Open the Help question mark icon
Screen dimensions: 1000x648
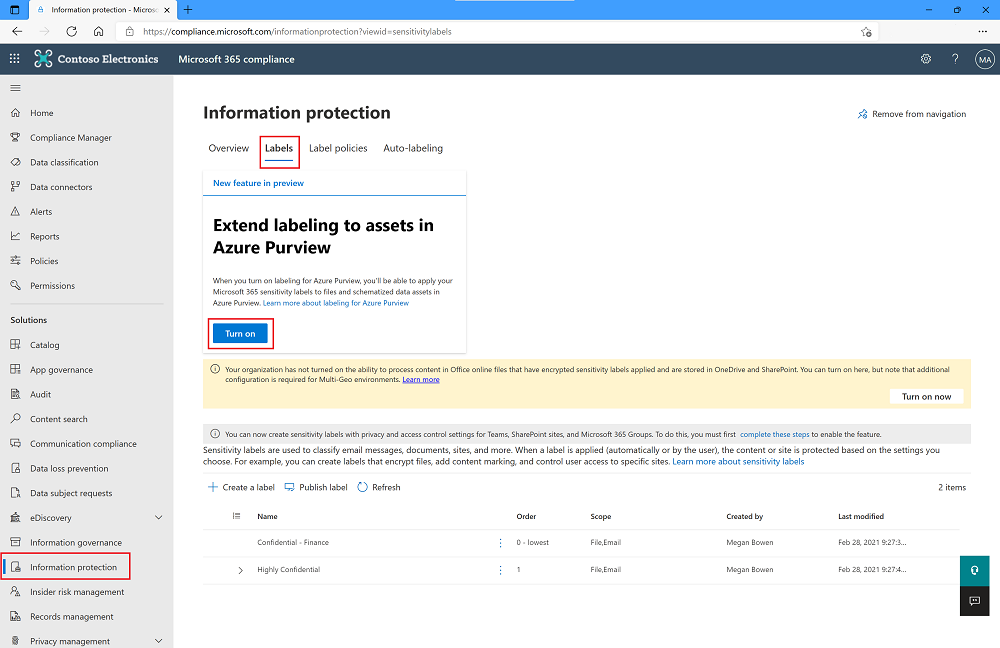coord(954,59)
